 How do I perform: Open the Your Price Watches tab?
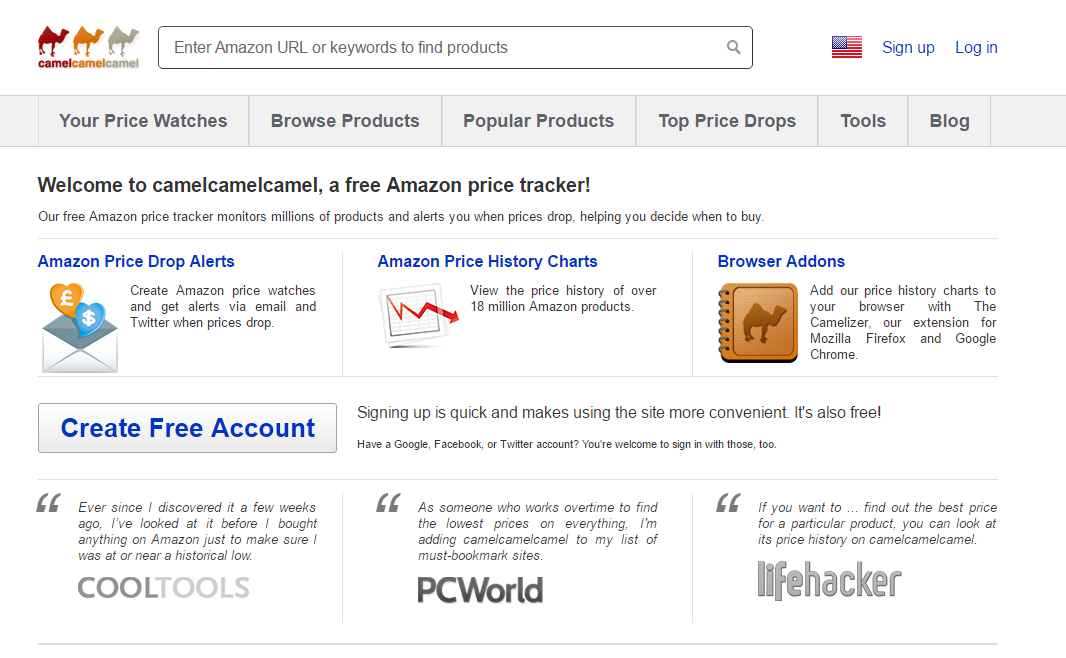point(143,121)
